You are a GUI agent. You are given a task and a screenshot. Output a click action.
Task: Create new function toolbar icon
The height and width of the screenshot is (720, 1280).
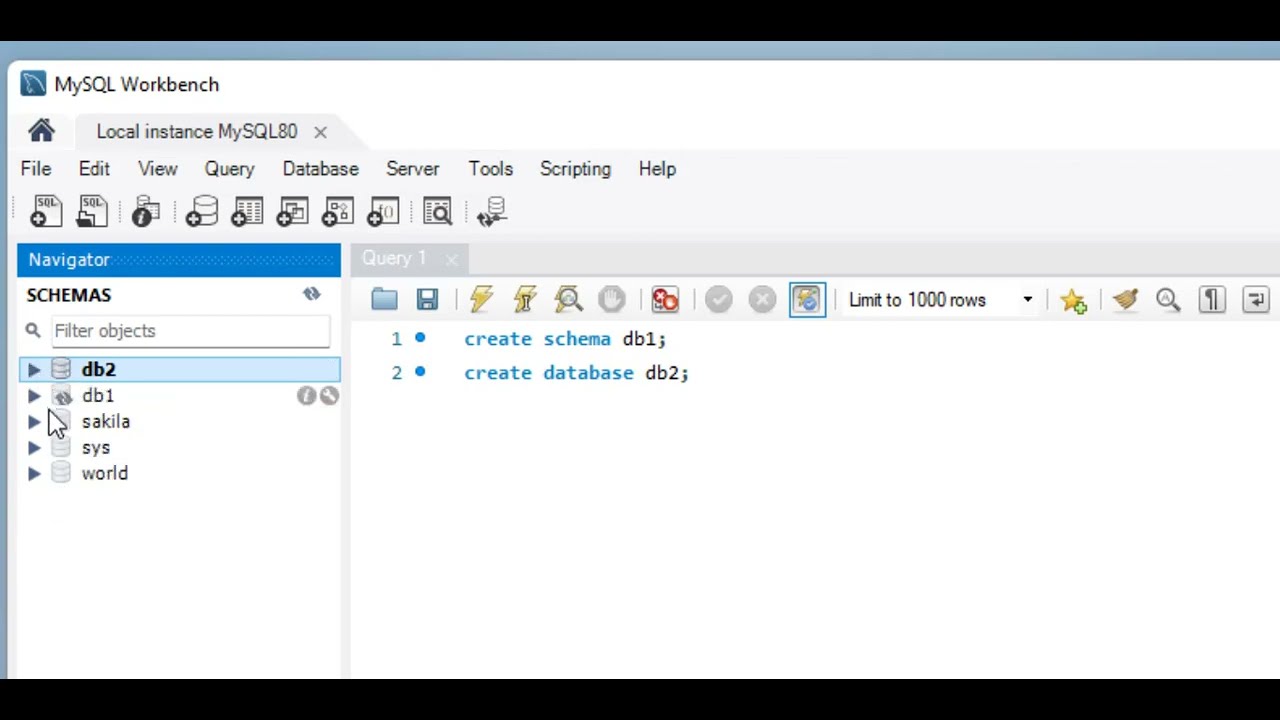tap(383, 211)
